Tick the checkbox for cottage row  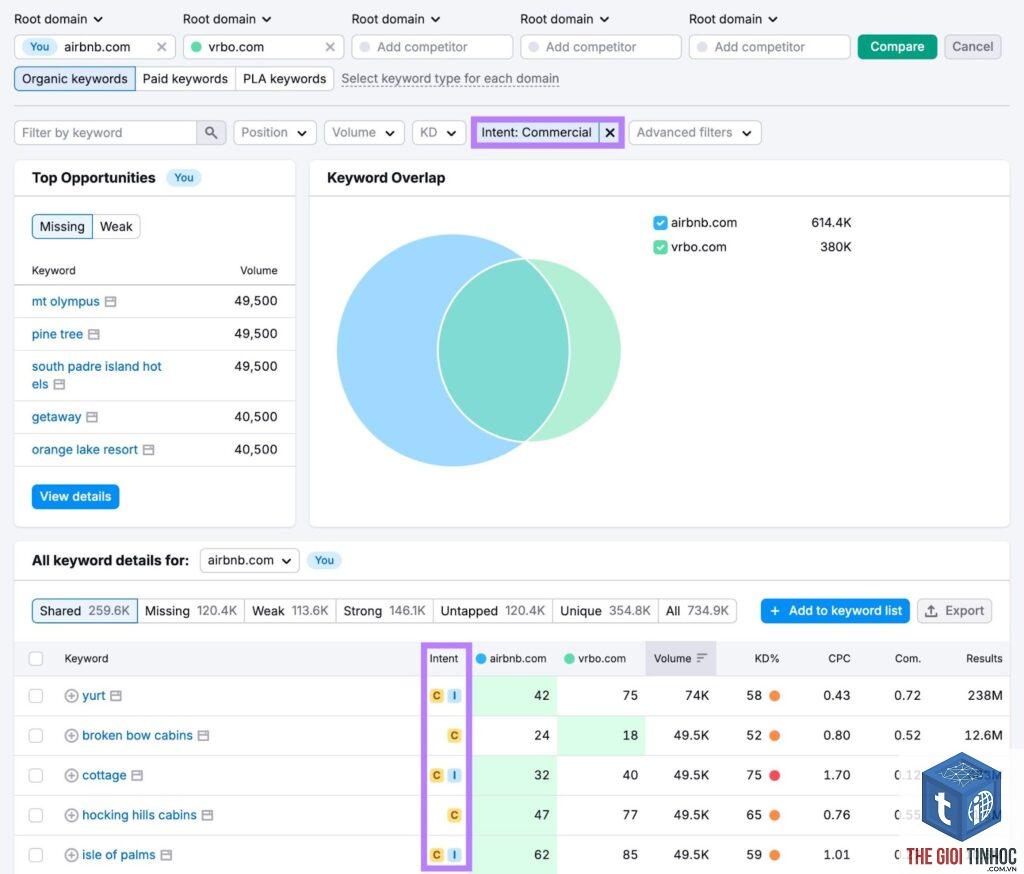[36, 775]
